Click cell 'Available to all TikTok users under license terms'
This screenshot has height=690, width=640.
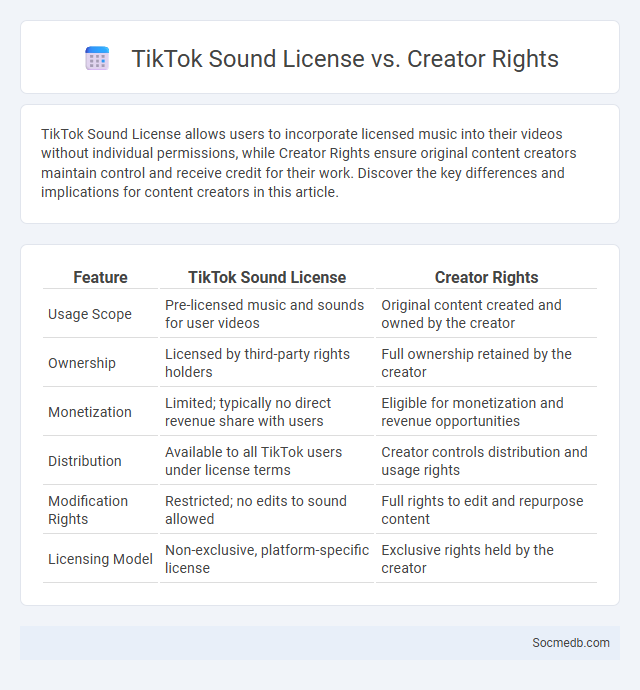[267, 461]
